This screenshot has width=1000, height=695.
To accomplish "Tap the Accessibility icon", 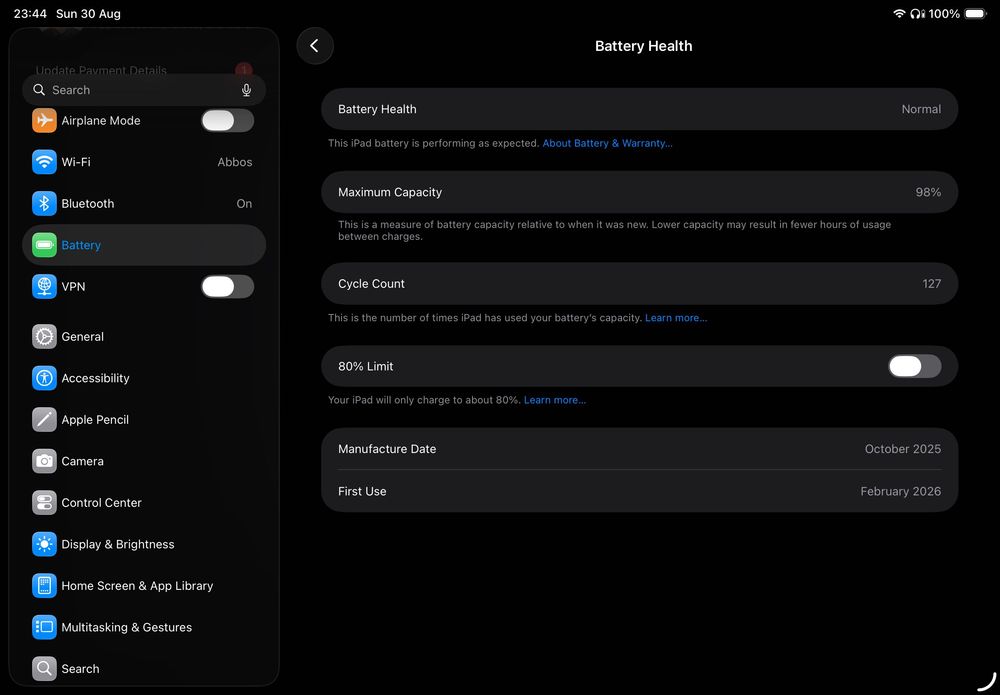I will [44, 378].
